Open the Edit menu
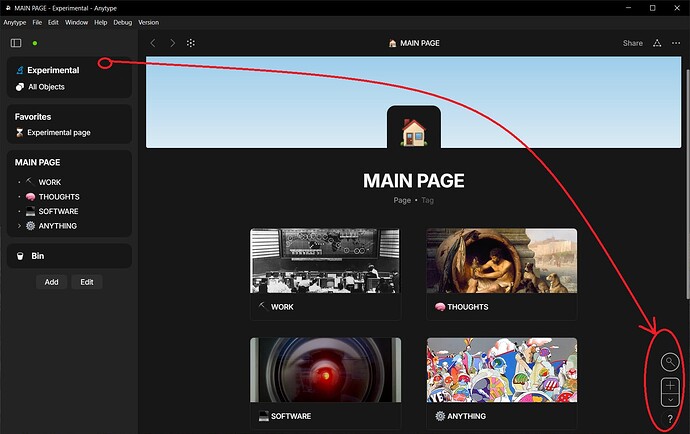The image size is (690, 434). click(x=53, y=22)
